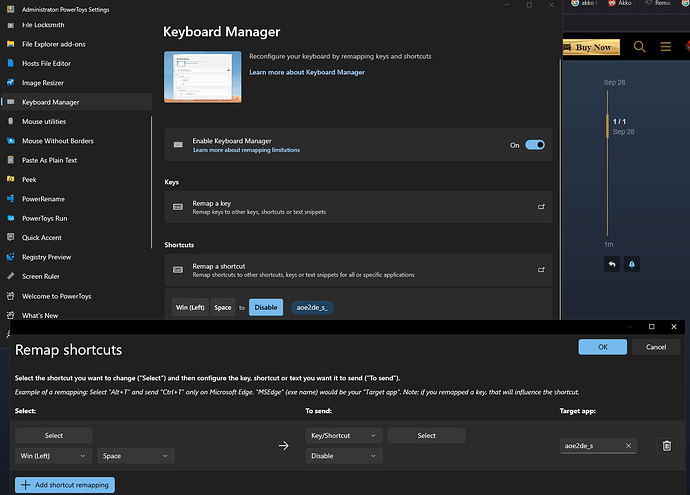Open the Key/Shortcut type dropdown
Screen dimensions: 690x495
pos(343,435)
